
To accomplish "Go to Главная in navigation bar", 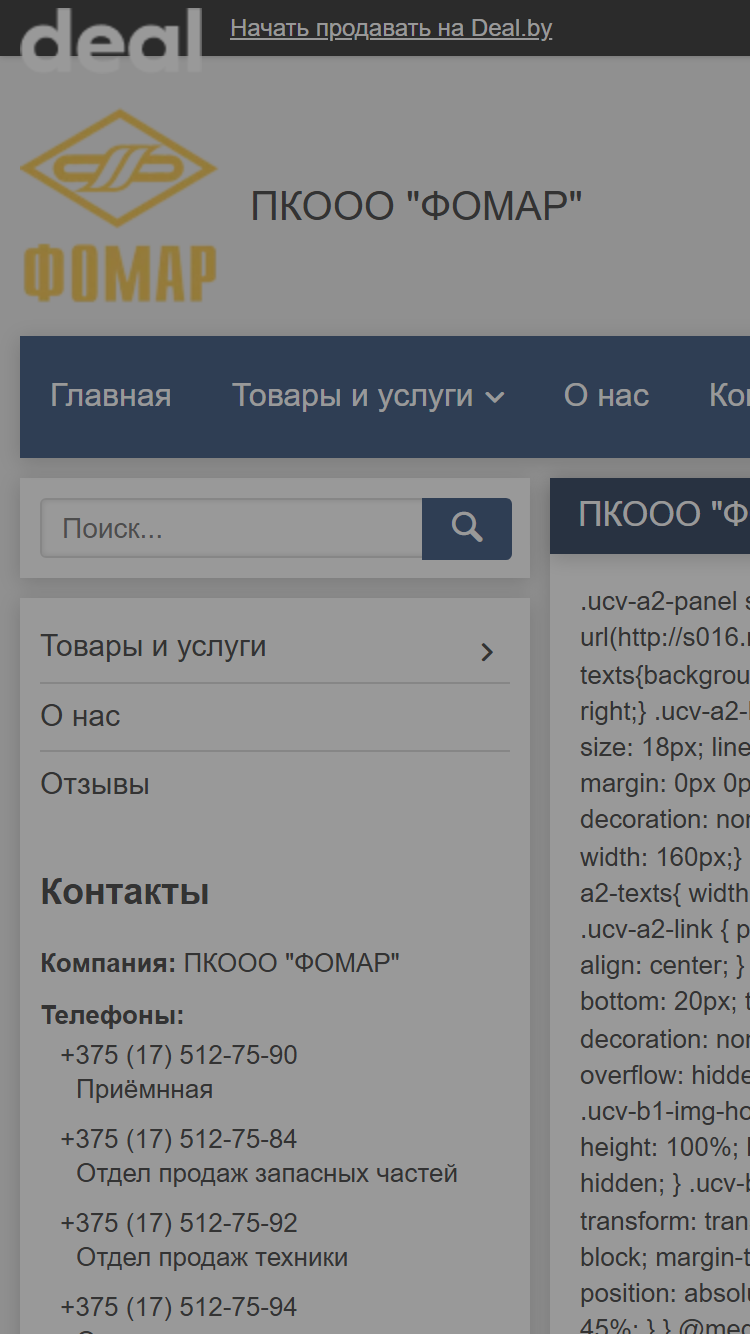I will tap(111, 396).
